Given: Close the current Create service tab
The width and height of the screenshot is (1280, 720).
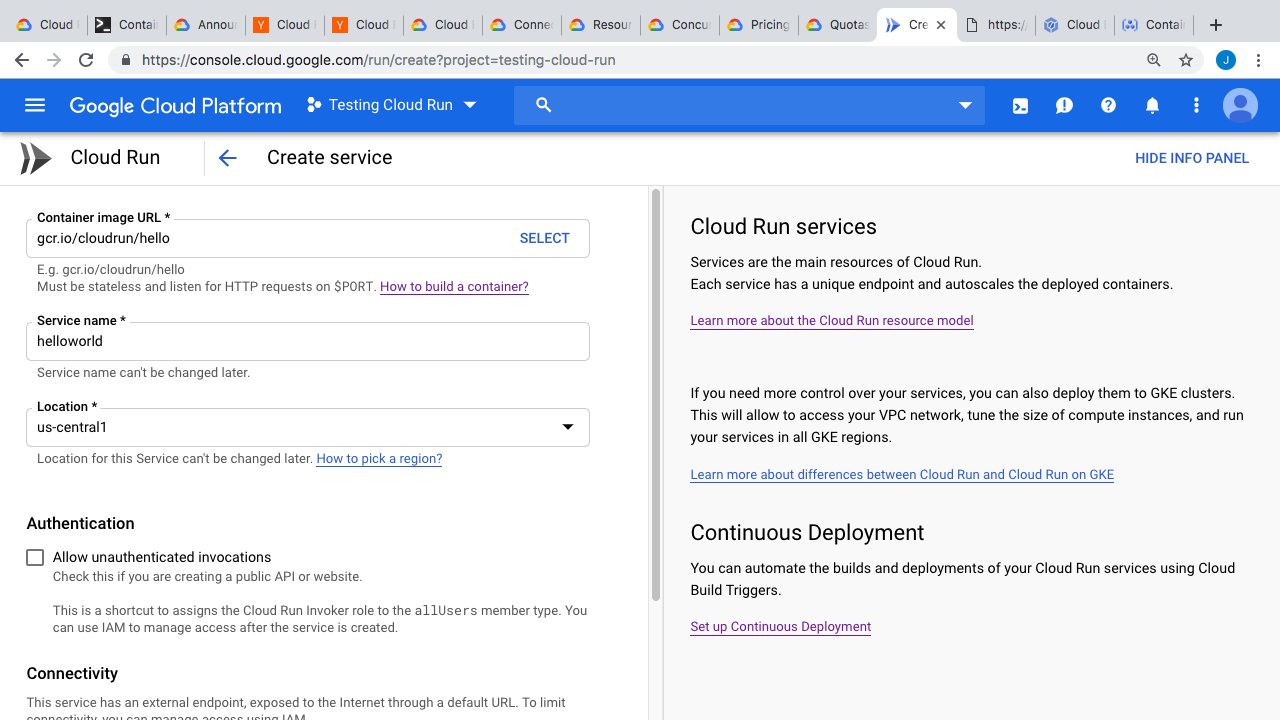Looking at the screenshot, I should click(x=941, y=25).
